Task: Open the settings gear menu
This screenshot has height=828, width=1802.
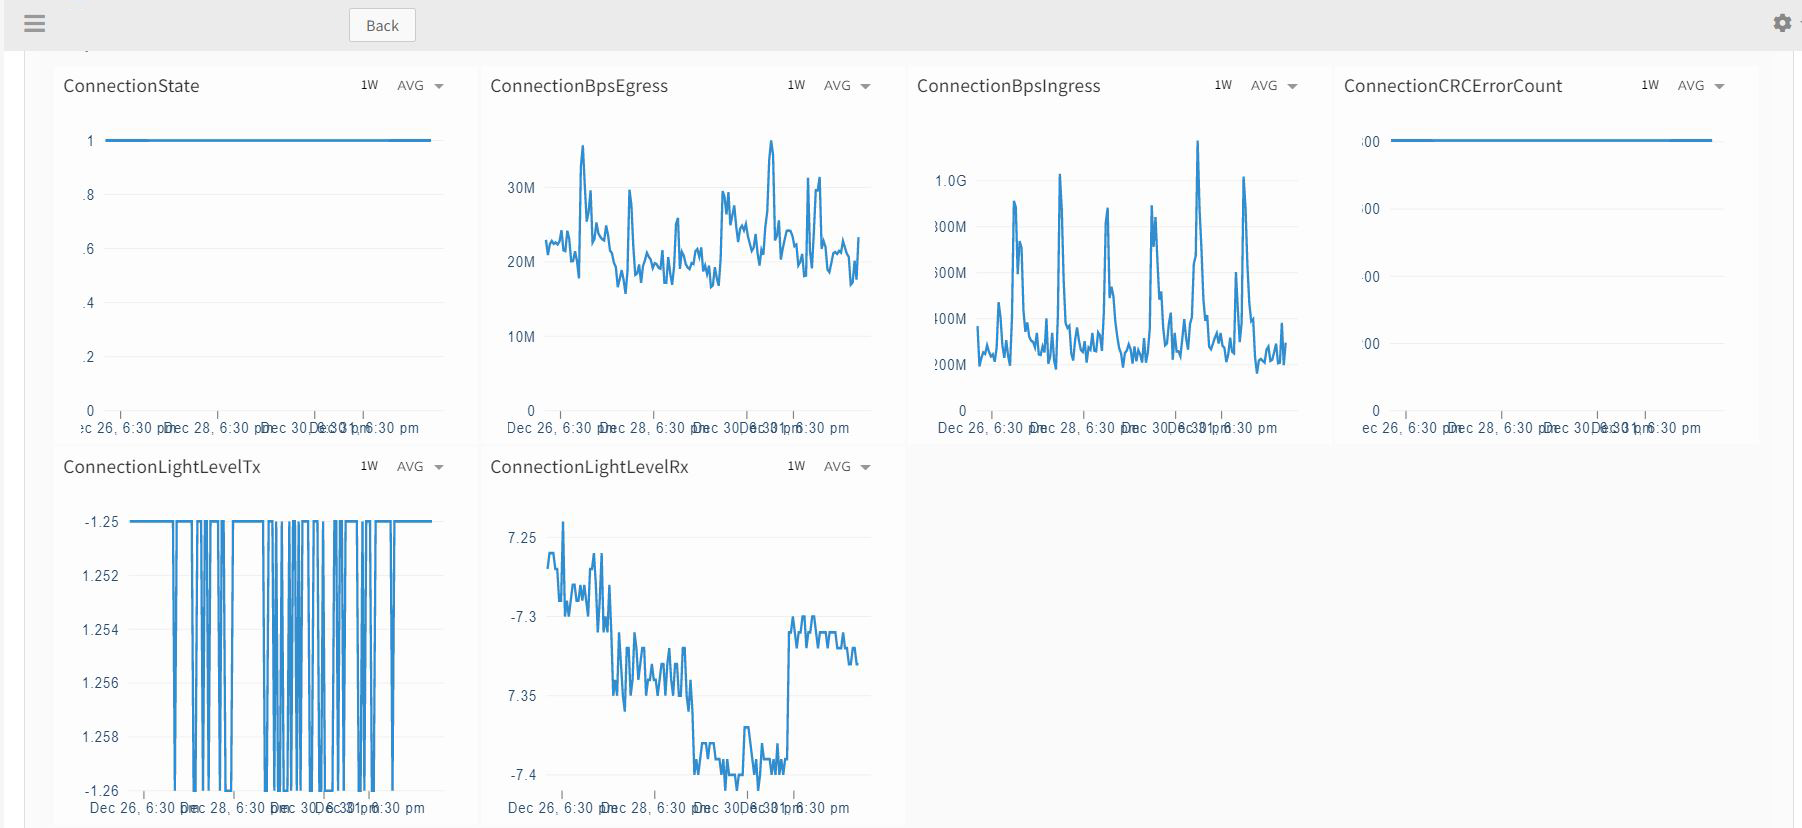Action: point(1781,23)
